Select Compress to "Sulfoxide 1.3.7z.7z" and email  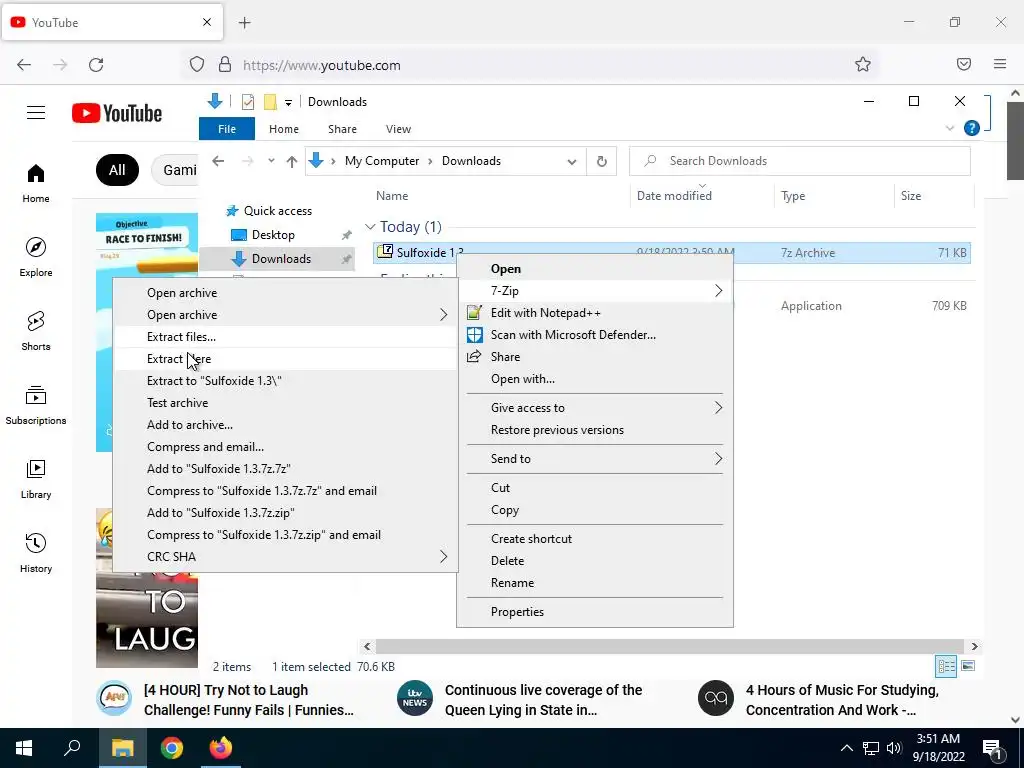click(x=285, y=490)
